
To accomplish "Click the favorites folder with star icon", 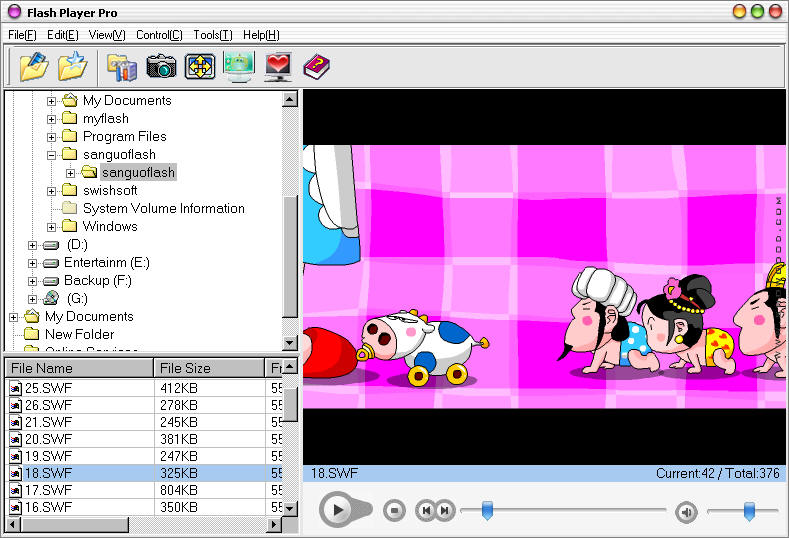I will coord(72,66).
